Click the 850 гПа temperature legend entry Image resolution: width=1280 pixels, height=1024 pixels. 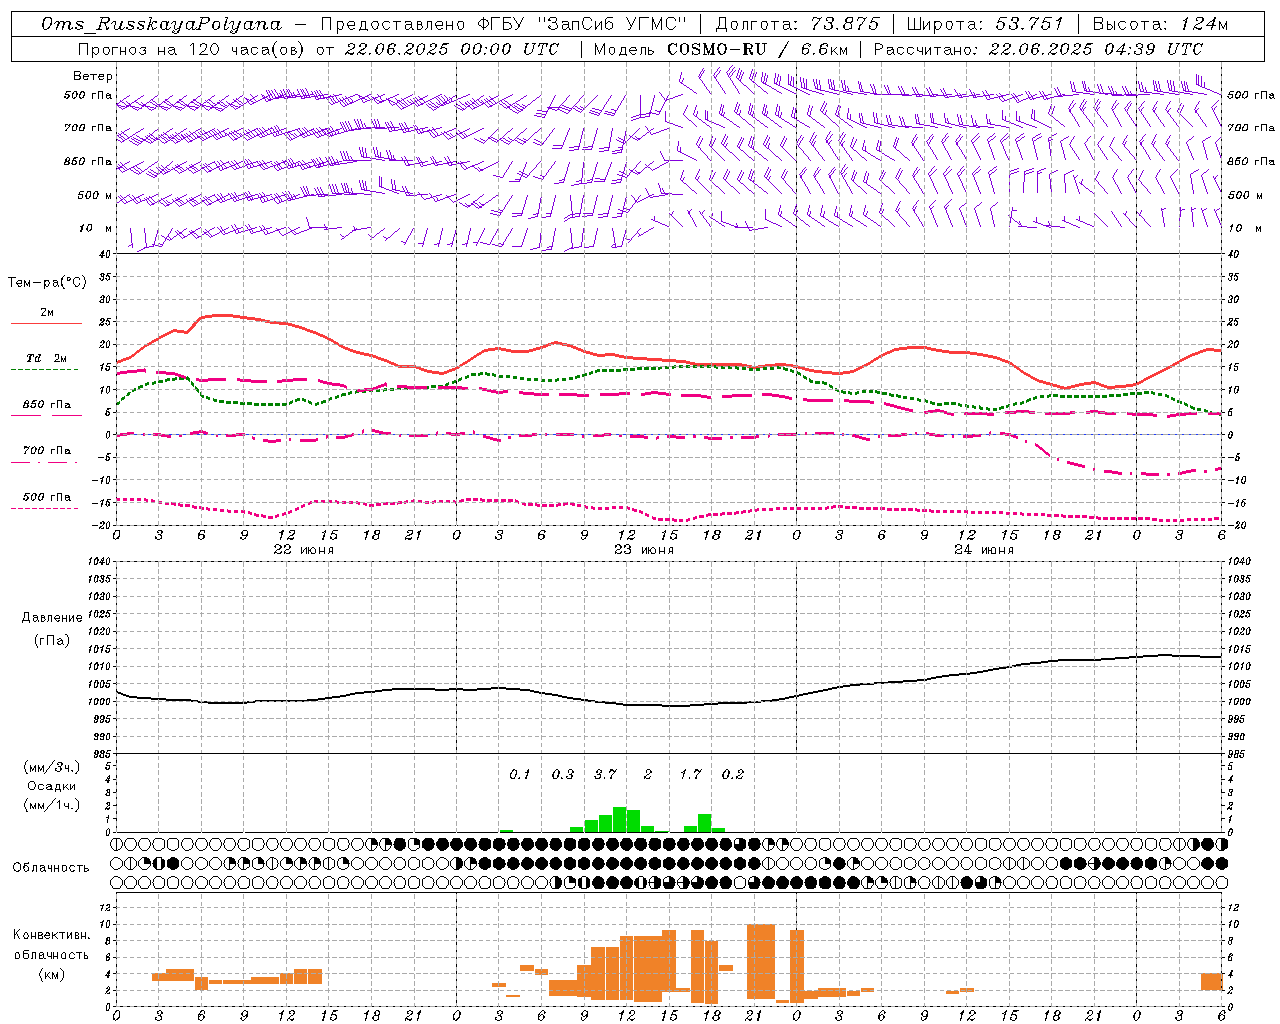click(x=47, y=404)
